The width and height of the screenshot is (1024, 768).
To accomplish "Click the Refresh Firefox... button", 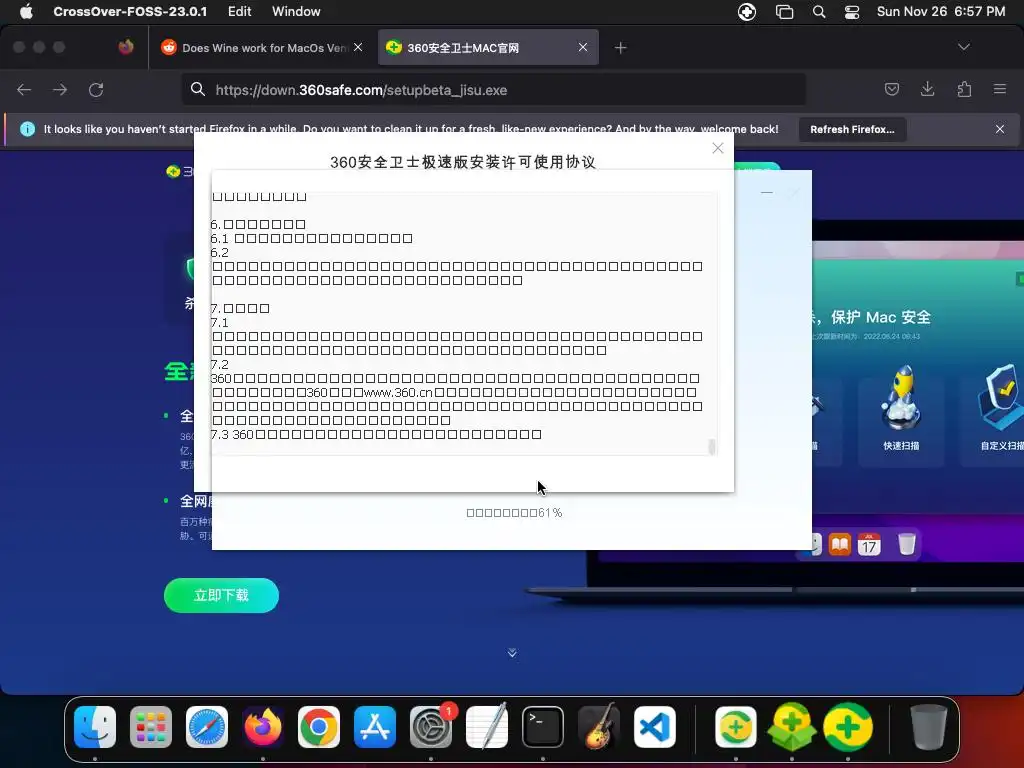I will [852, 129].
